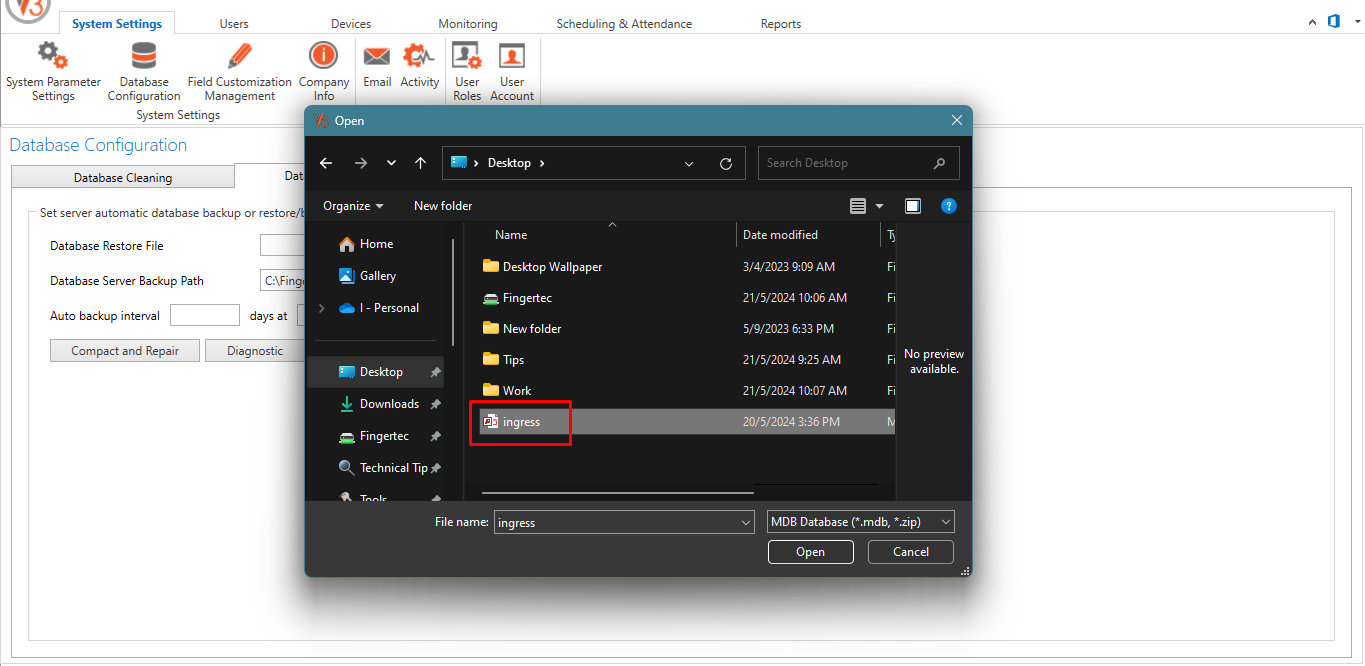Open Company Info icon
Viewport: 1365px width, 666px height.
point(323,55)
